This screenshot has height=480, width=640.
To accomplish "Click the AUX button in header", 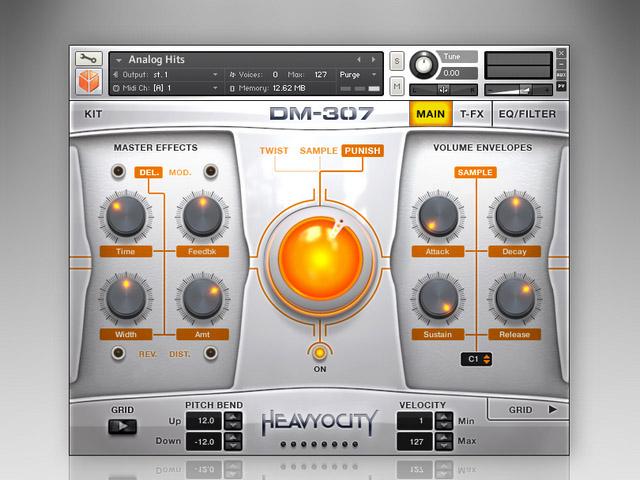I will pyautogui.click(x=561, y=75).
